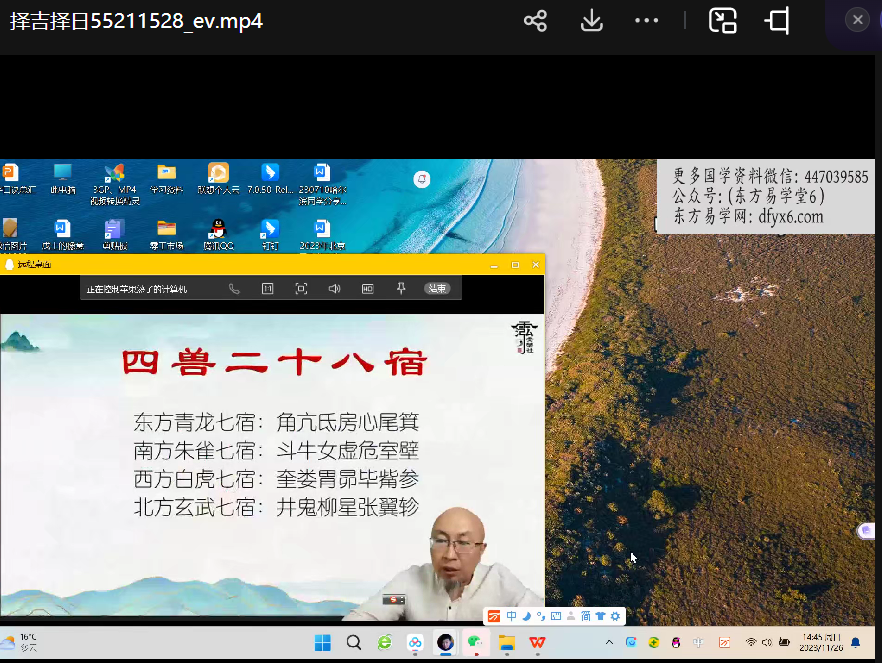Viewport: 882px width, 663px height.
Task: Toggle HD quality in remote toolbar
Action: [x=367, y=289]
